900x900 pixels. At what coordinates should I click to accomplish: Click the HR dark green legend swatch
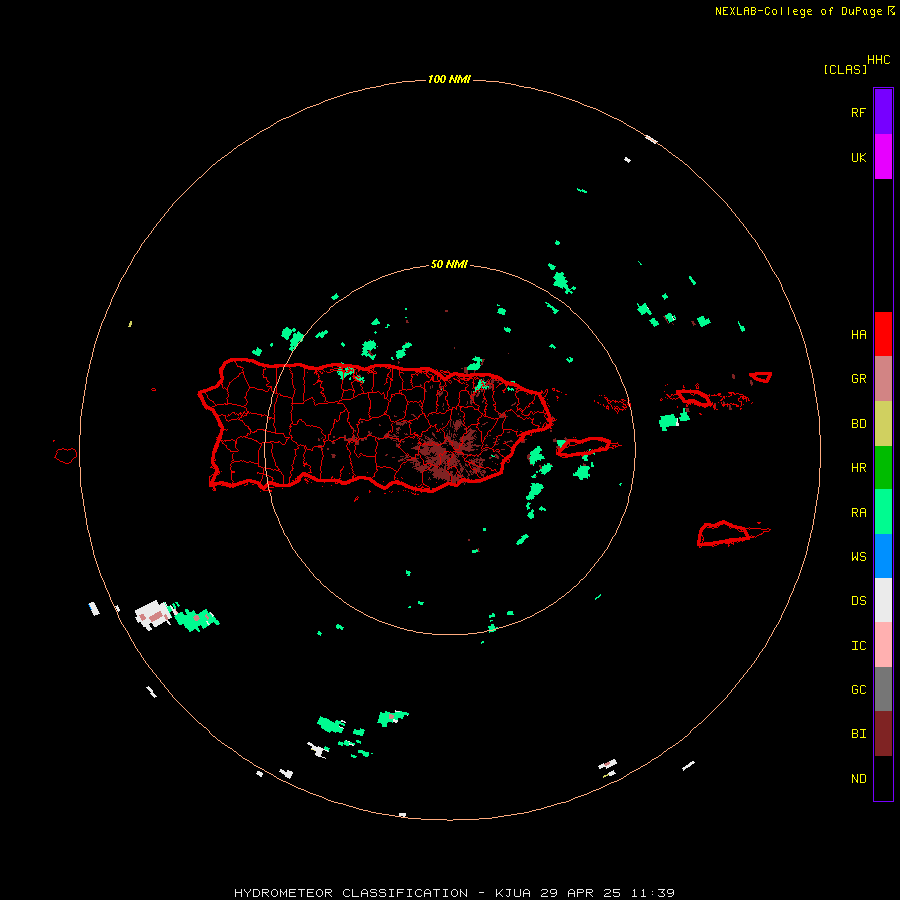click(883, 467)
